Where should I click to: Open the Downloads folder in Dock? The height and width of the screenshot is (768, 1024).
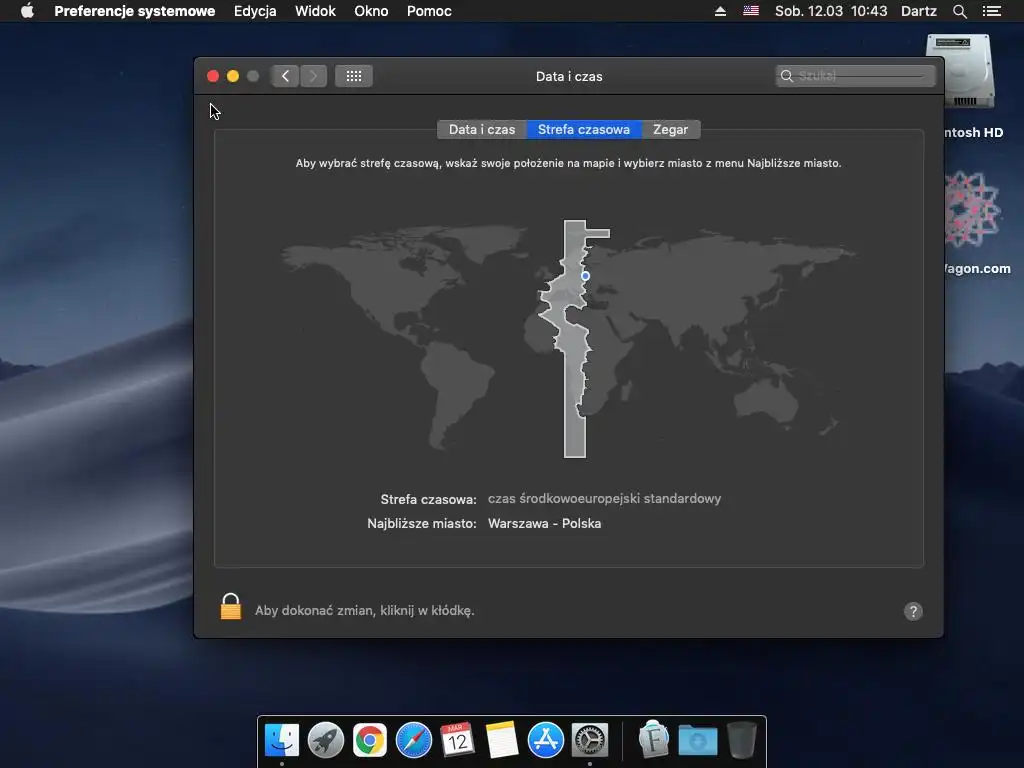tap(697, 741)
